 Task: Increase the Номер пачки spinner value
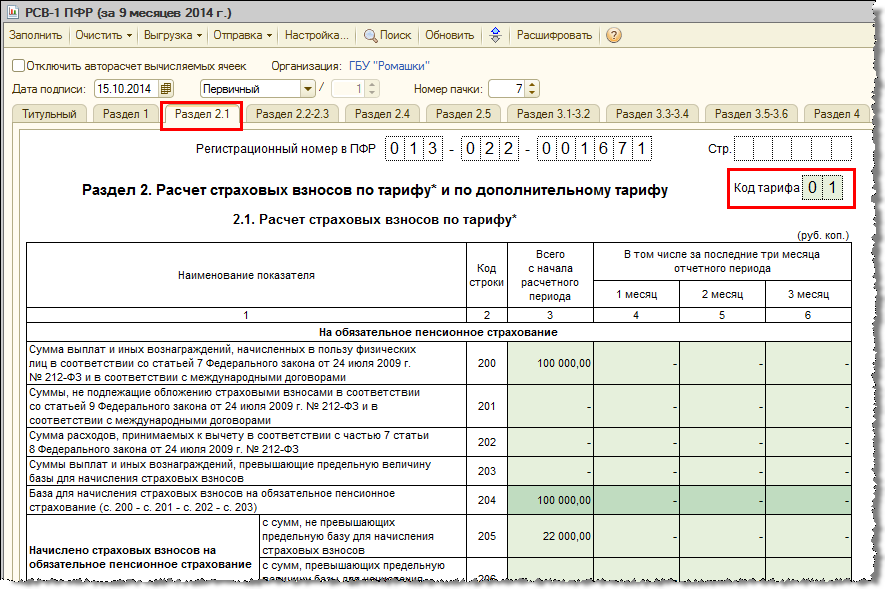[533, 85]
